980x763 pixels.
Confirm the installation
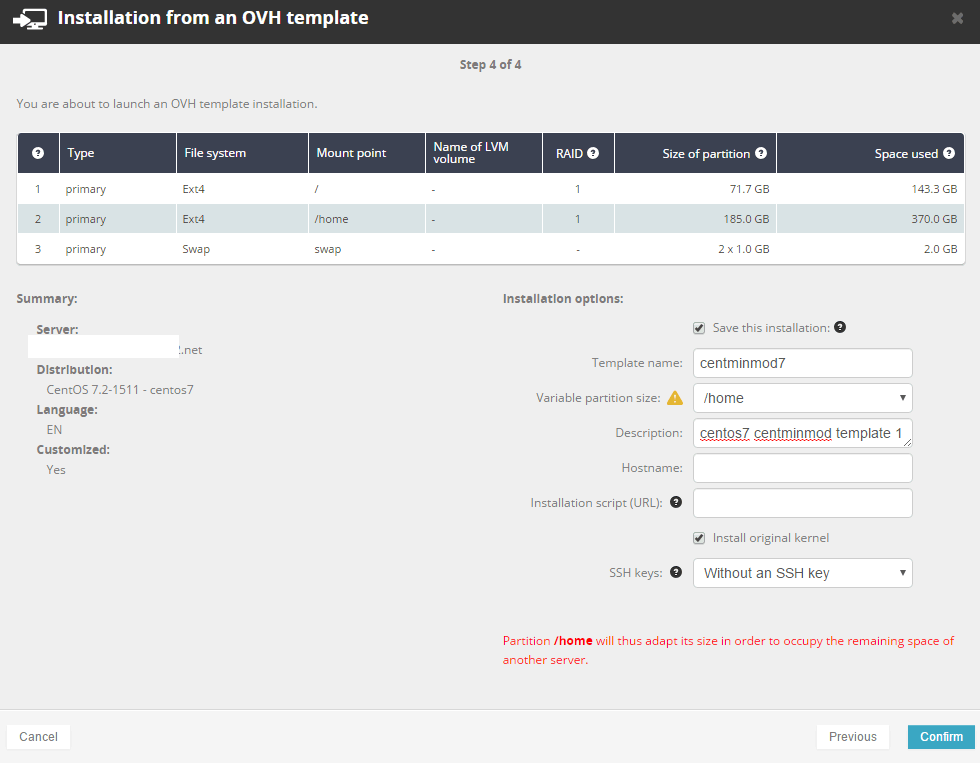tap(941, 737)
